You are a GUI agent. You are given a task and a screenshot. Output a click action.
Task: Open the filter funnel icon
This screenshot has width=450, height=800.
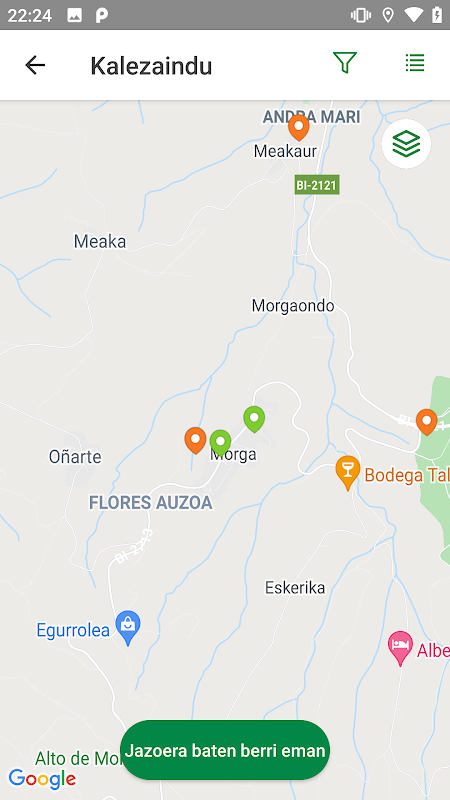pos(345,63)
